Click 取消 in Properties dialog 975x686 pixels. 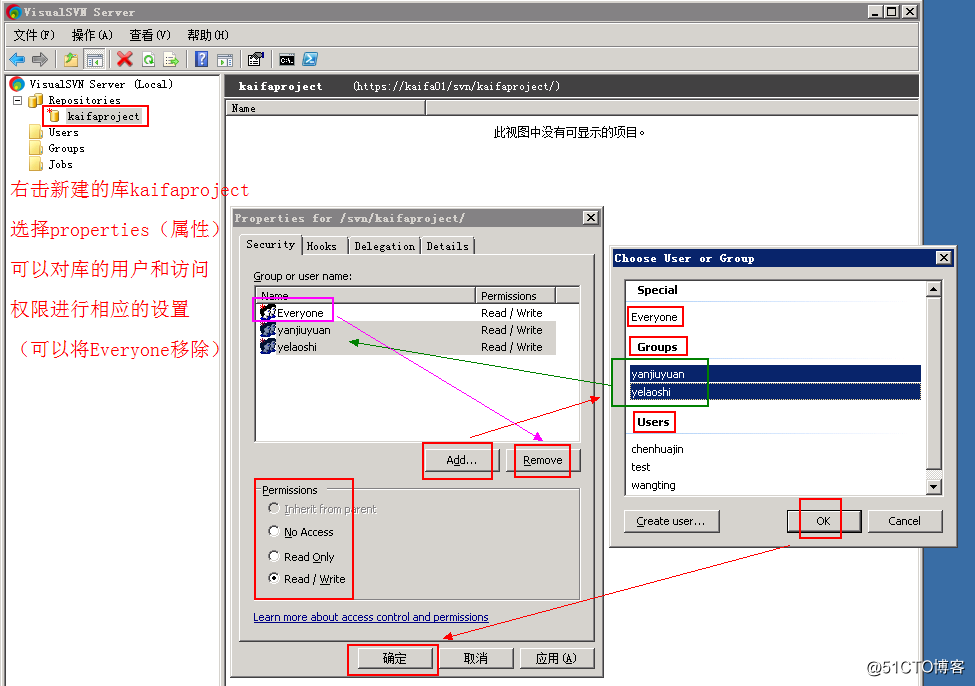point(475,658)
